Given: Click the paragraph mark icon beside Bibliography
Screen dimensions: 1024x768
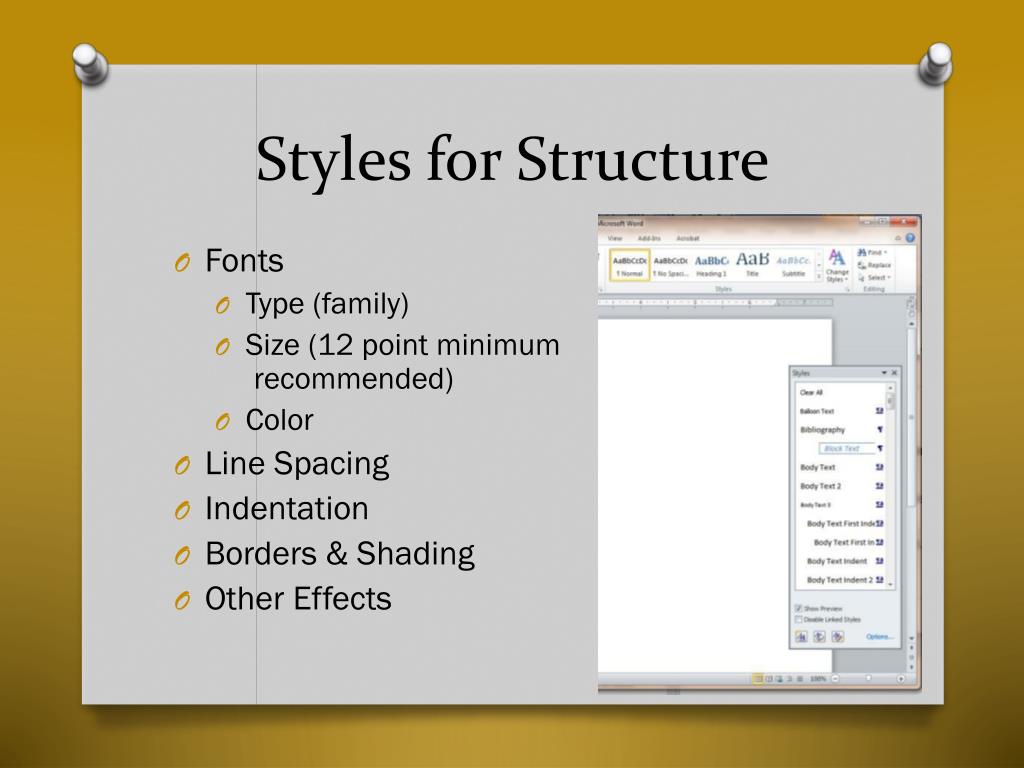Looking at the screenshot, I should point(880,430).
